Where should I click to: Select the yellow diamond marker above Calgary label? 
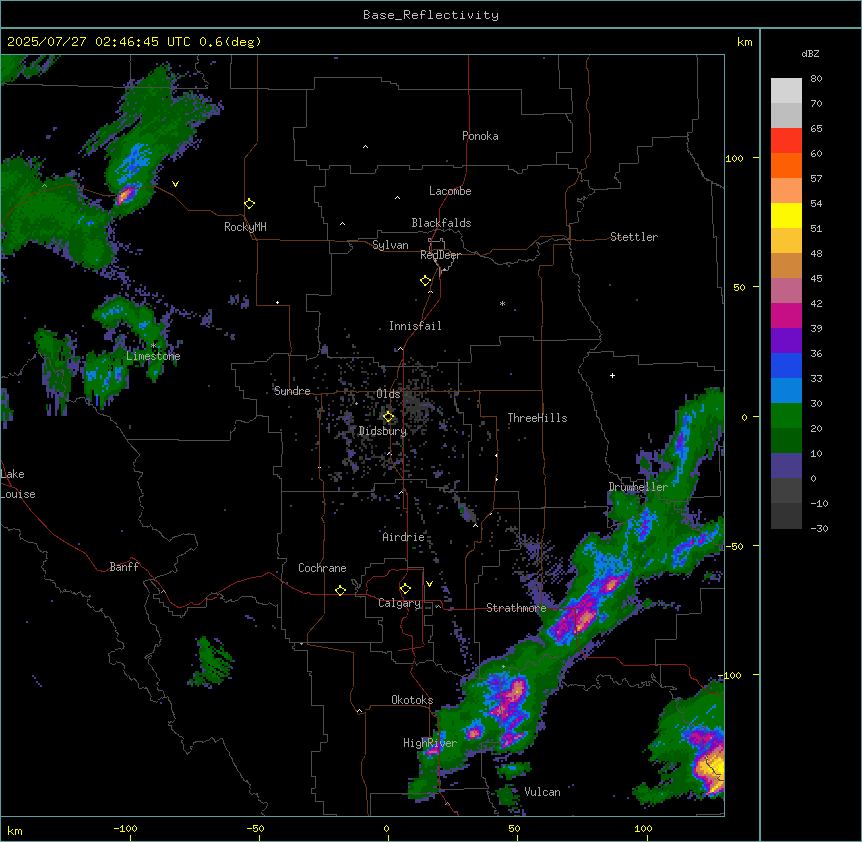[x=405, y=589]
